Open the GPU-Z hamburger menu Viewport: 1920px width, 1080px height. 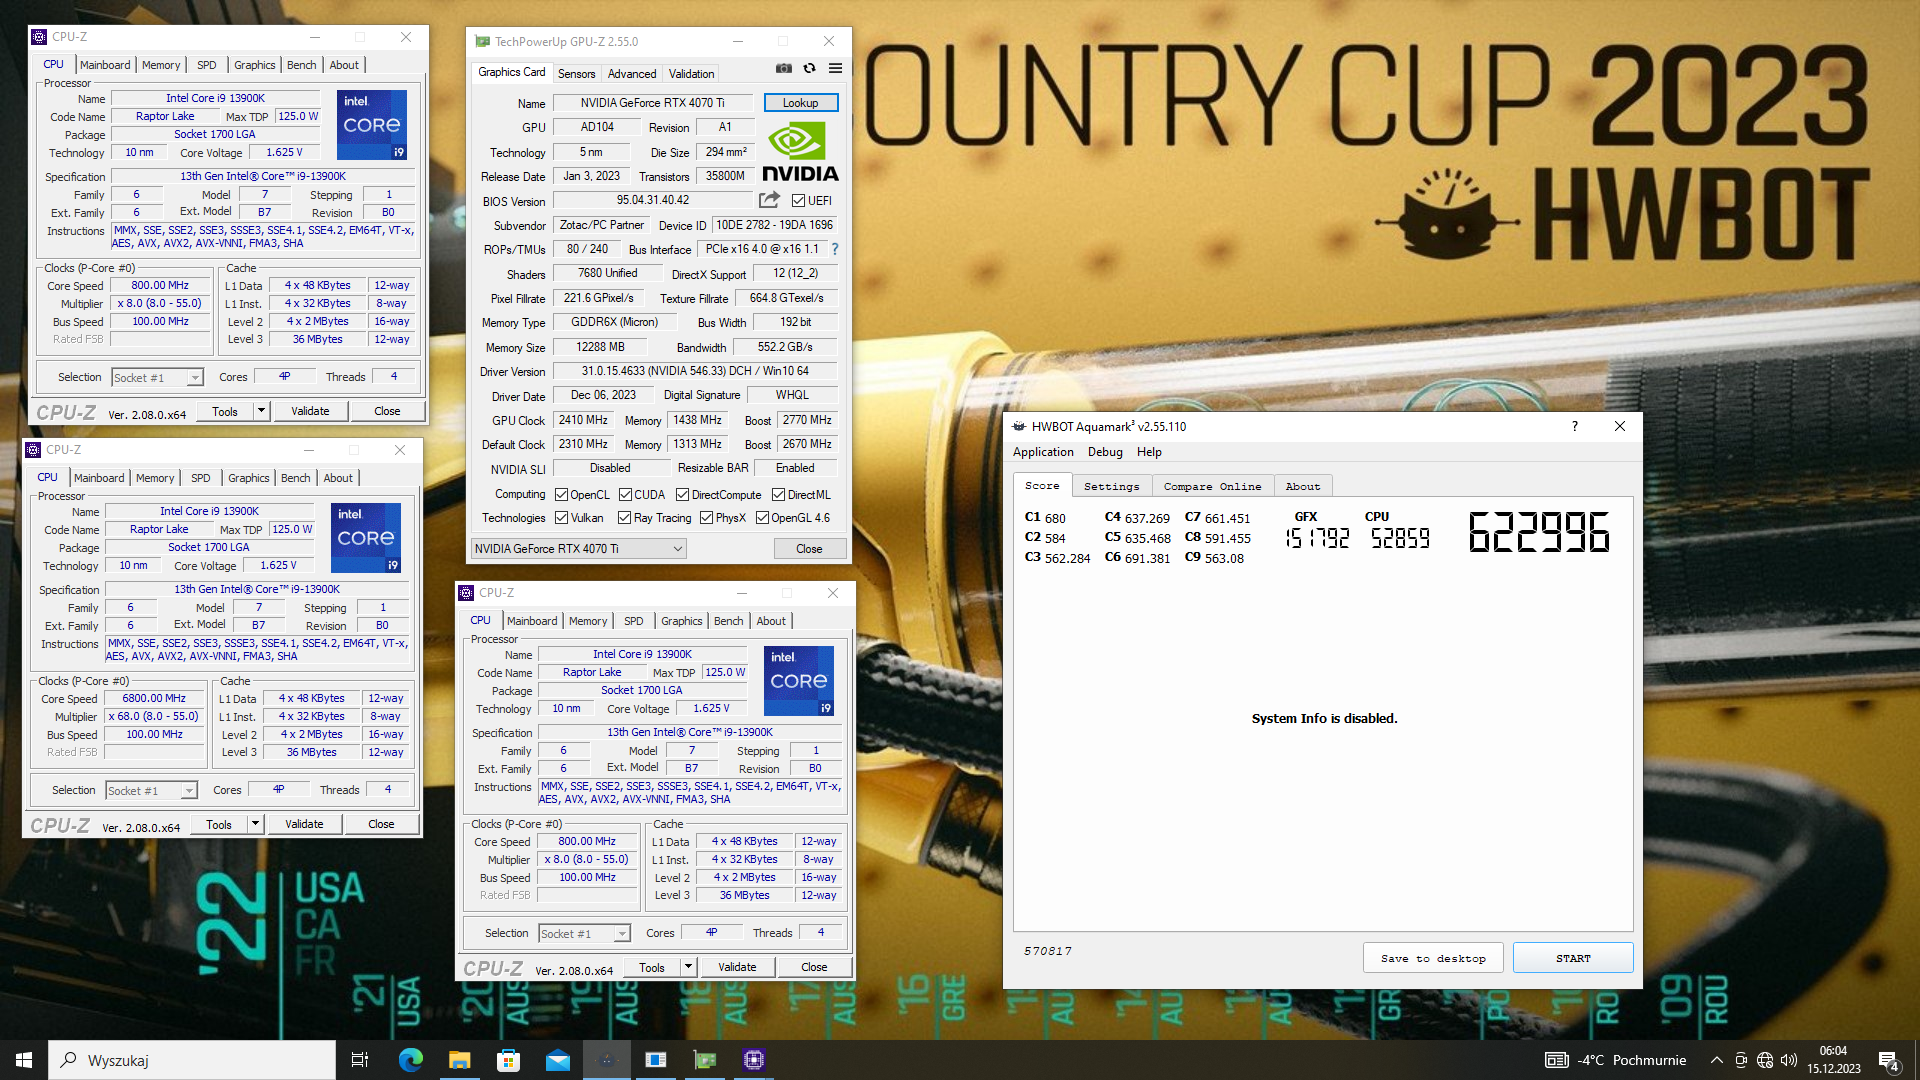835,69
